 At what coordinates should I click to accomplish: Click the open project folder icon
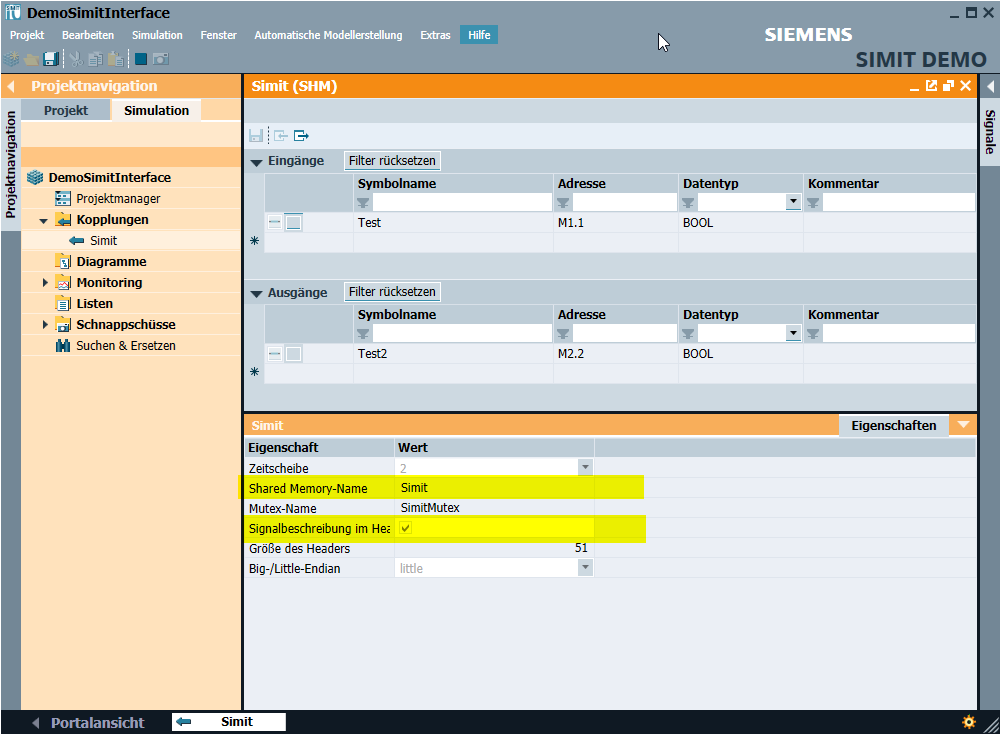(31, 59)
